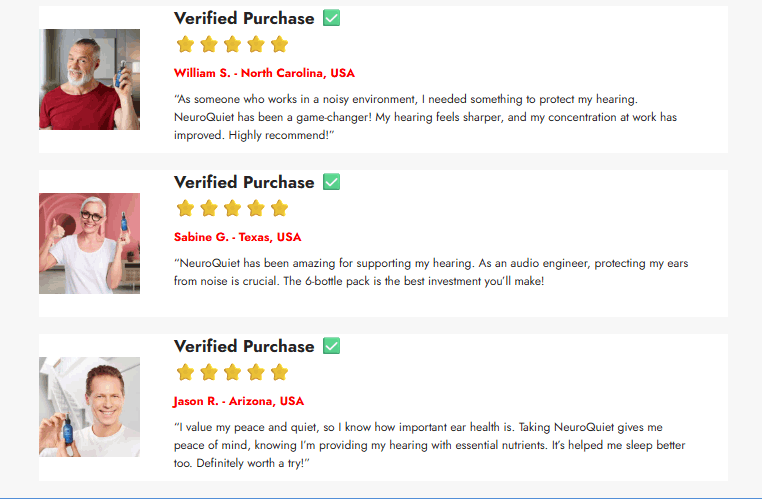Click Sabine G.'s audio engineer review text
The height and width of the screenshot is (499, 762).
[x=430, y=272]
